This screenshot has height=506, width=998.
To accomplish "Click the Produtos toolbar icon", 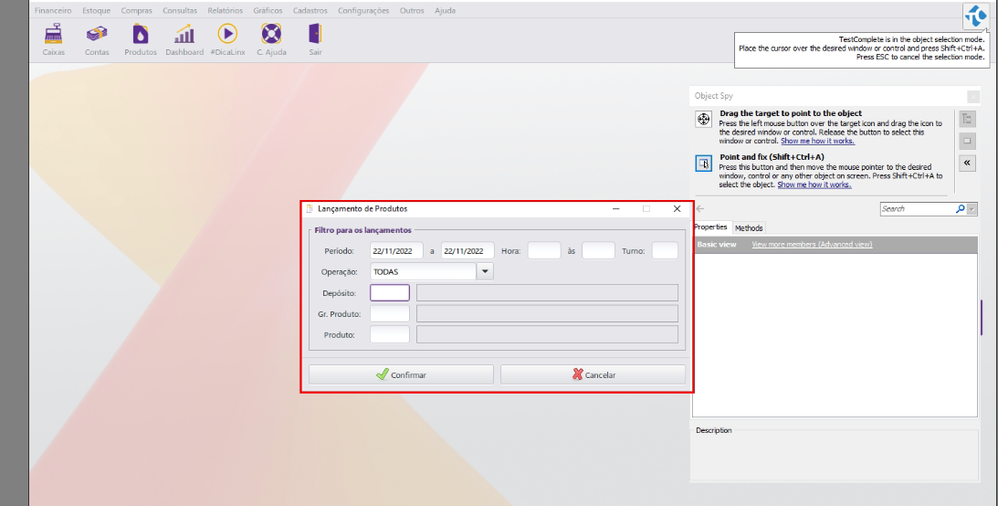I will (x=140, y=35).
